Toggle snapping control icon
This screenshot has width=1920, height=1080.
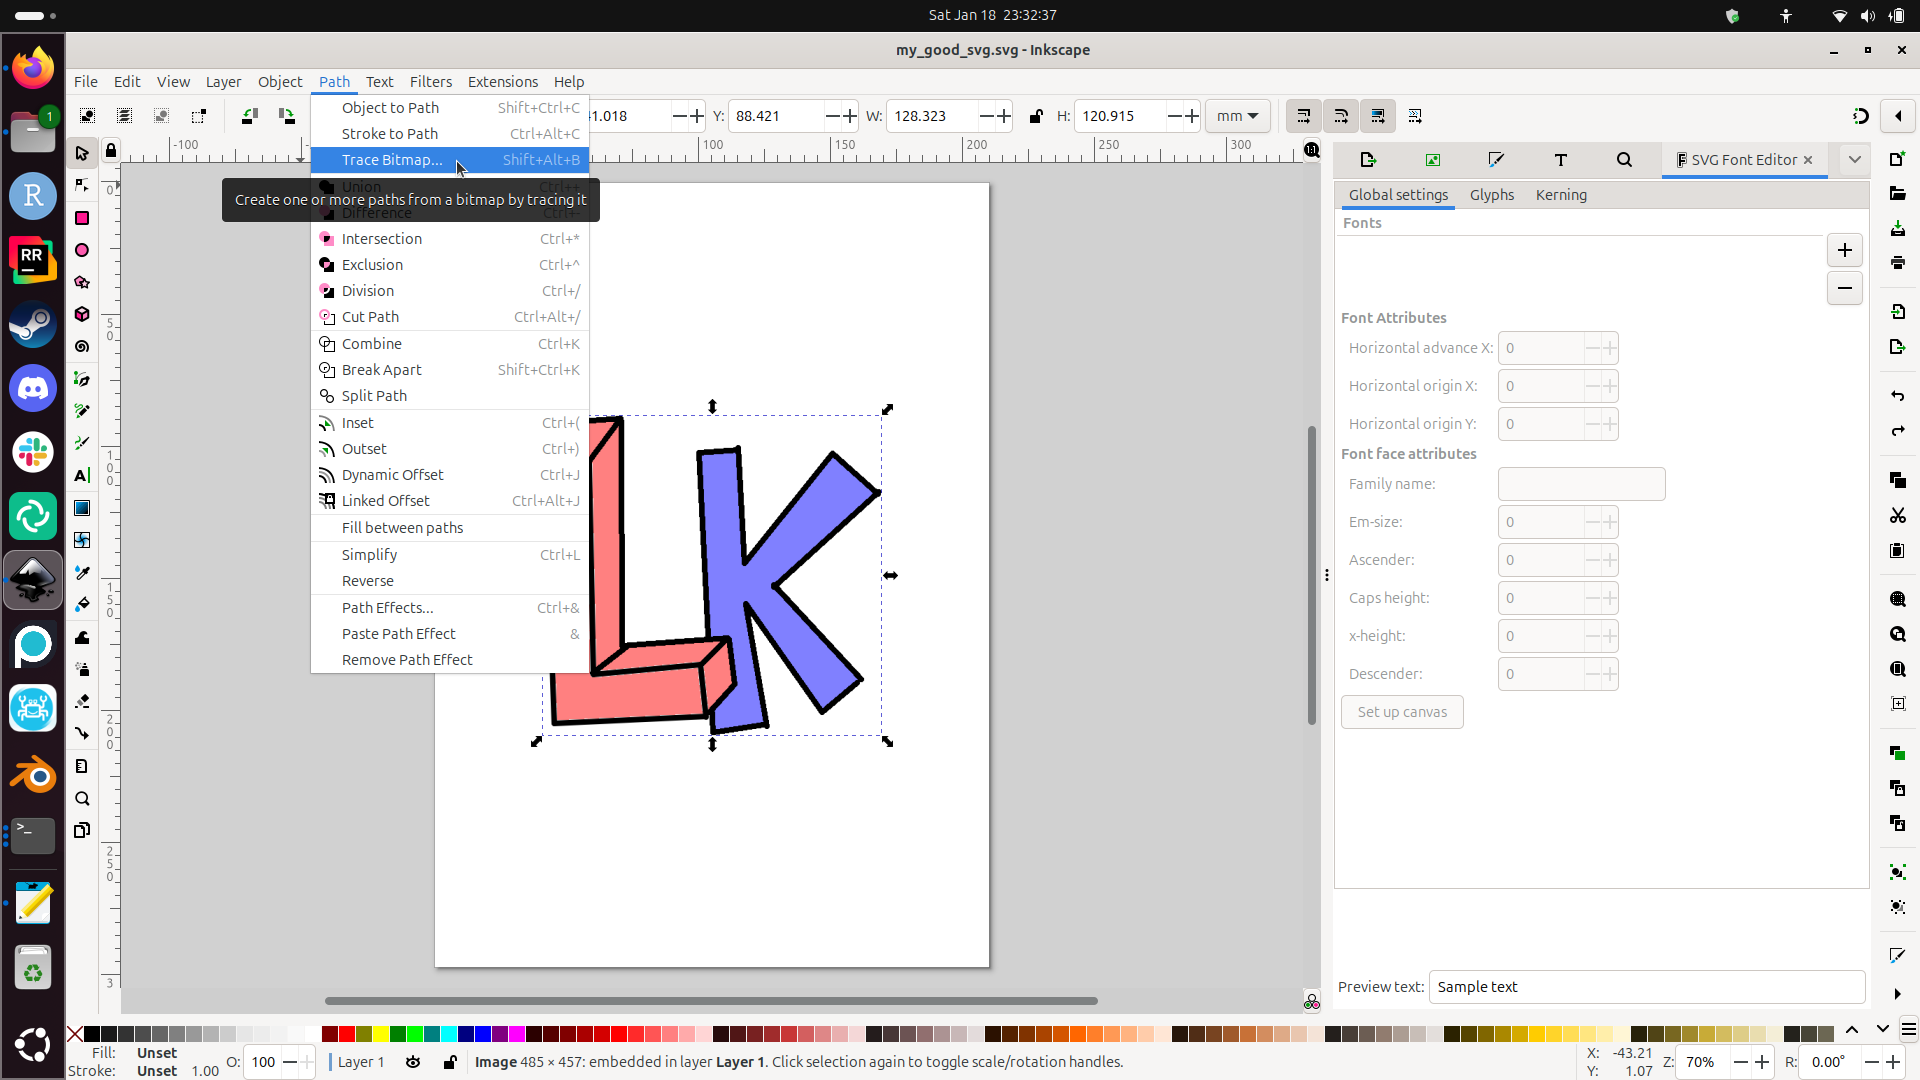(x=1860, y=116)
